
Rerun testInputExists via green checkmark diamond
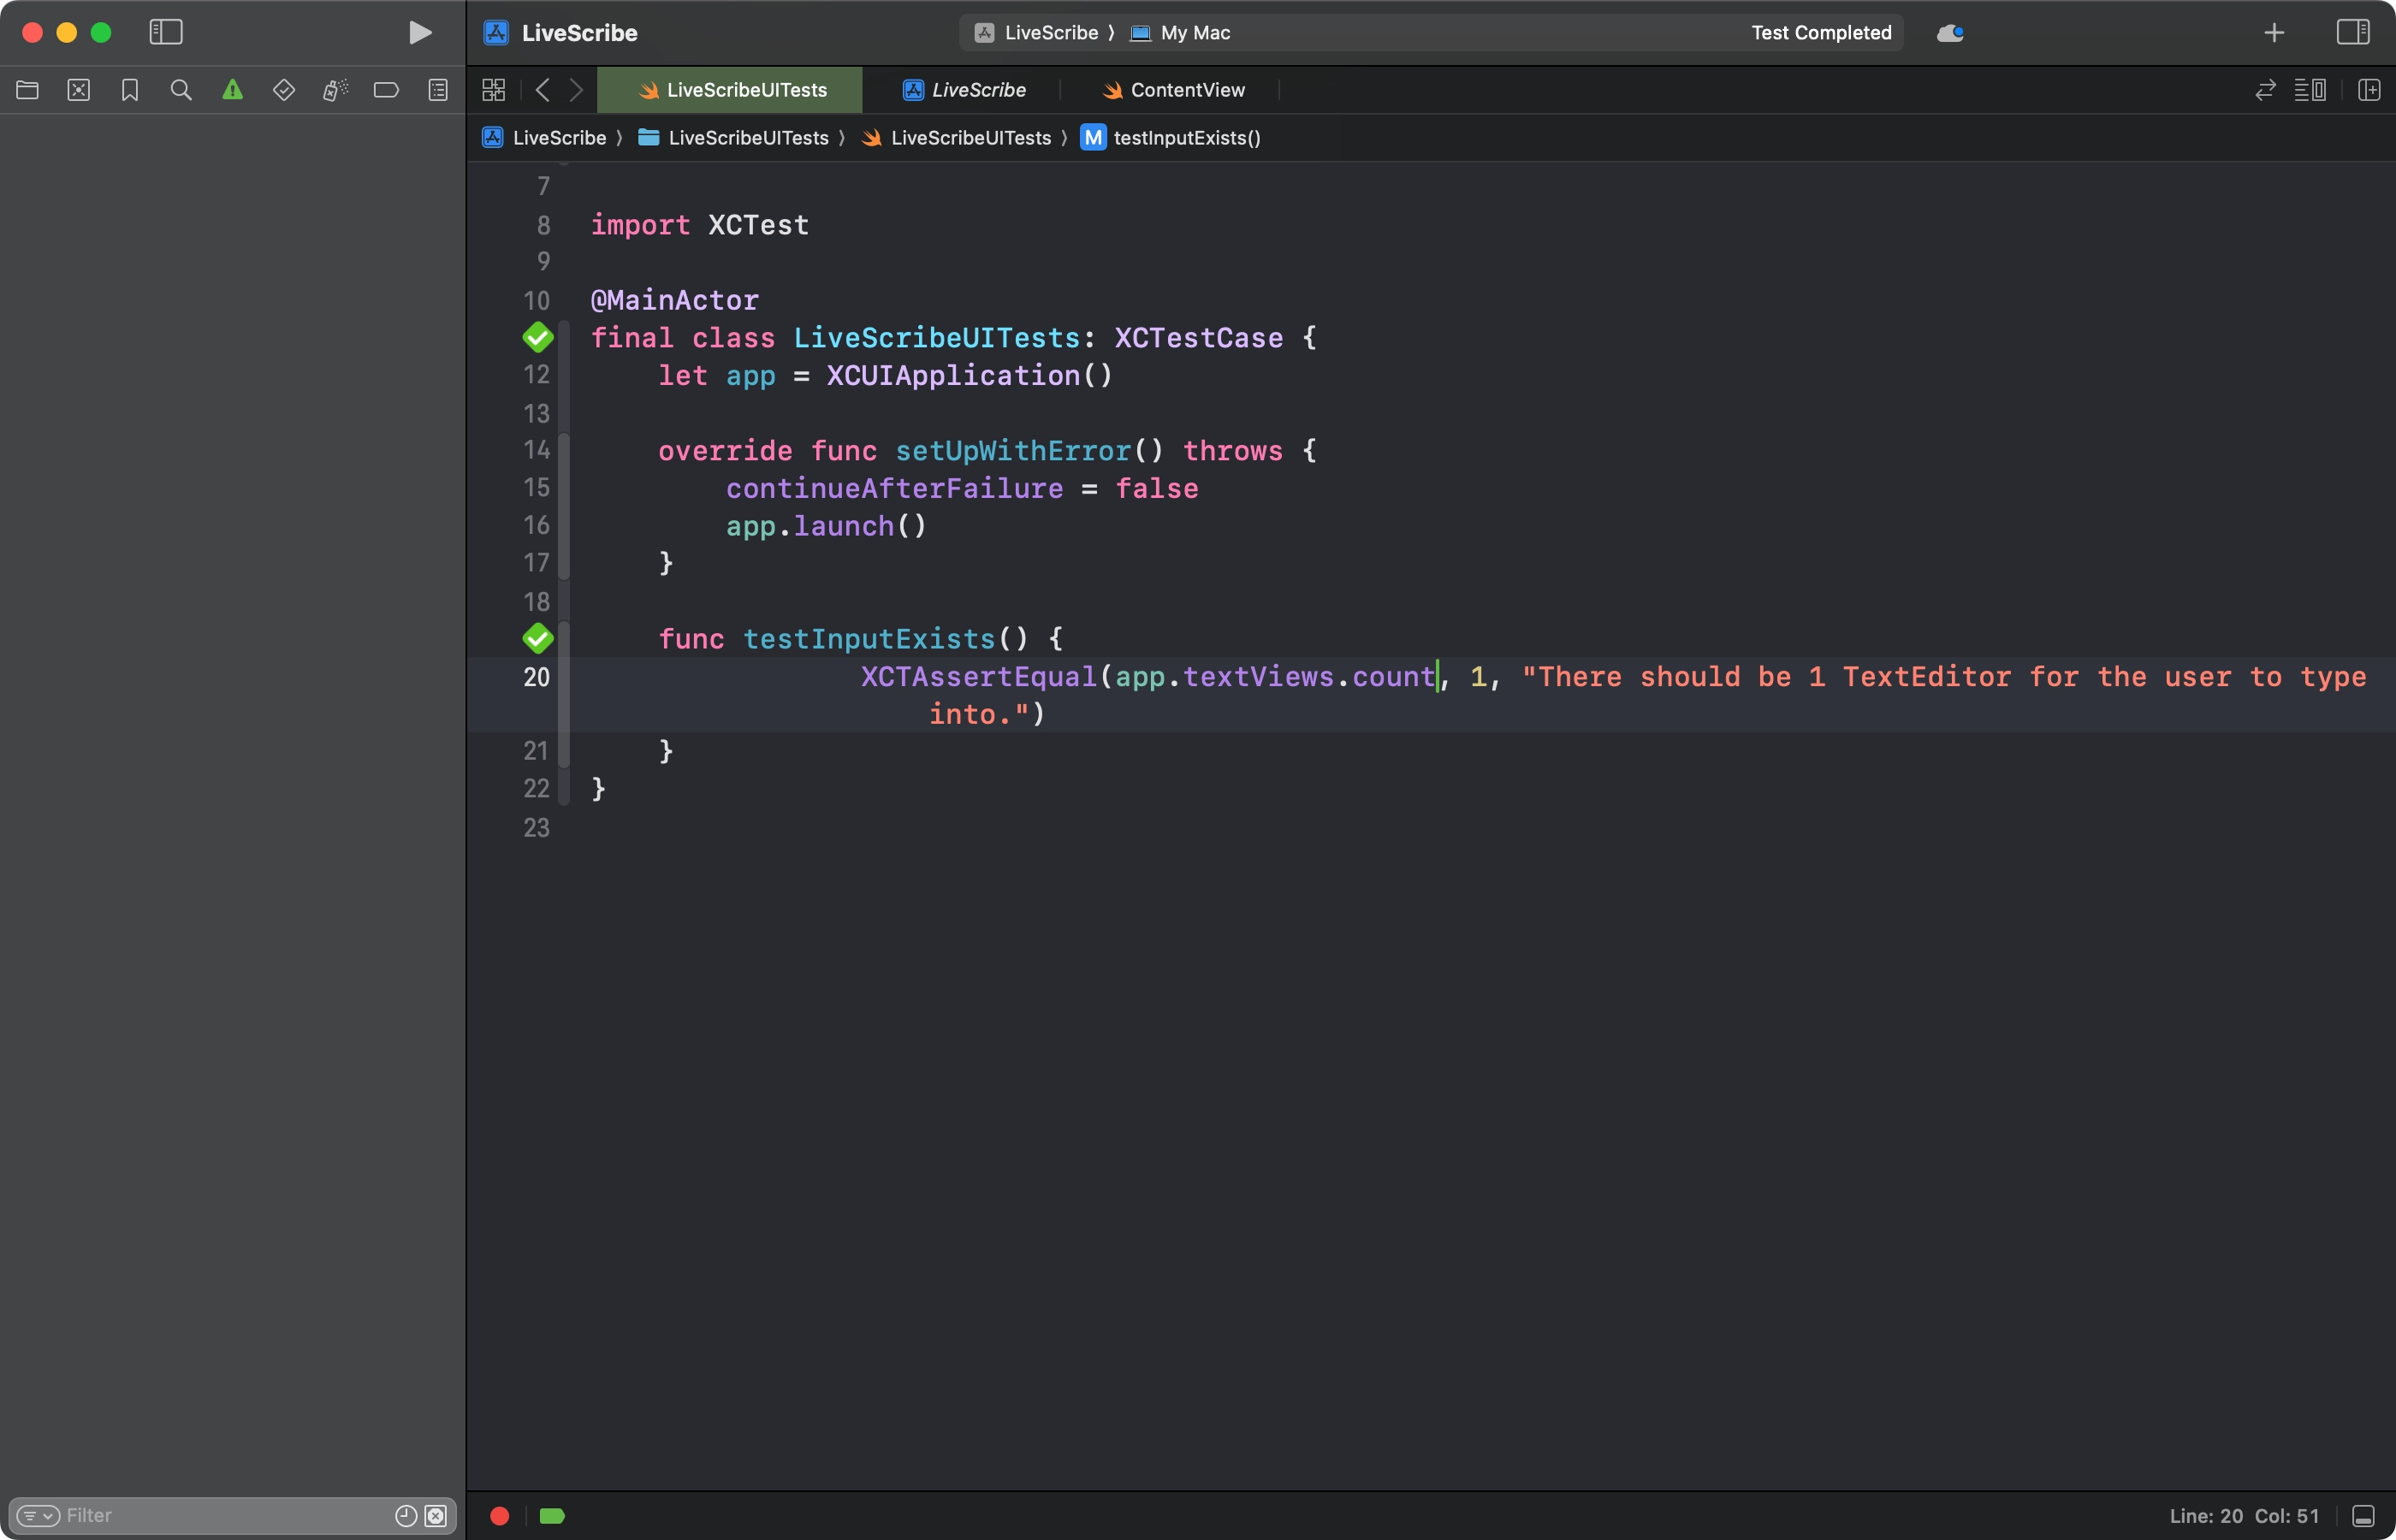pos(538,638)
